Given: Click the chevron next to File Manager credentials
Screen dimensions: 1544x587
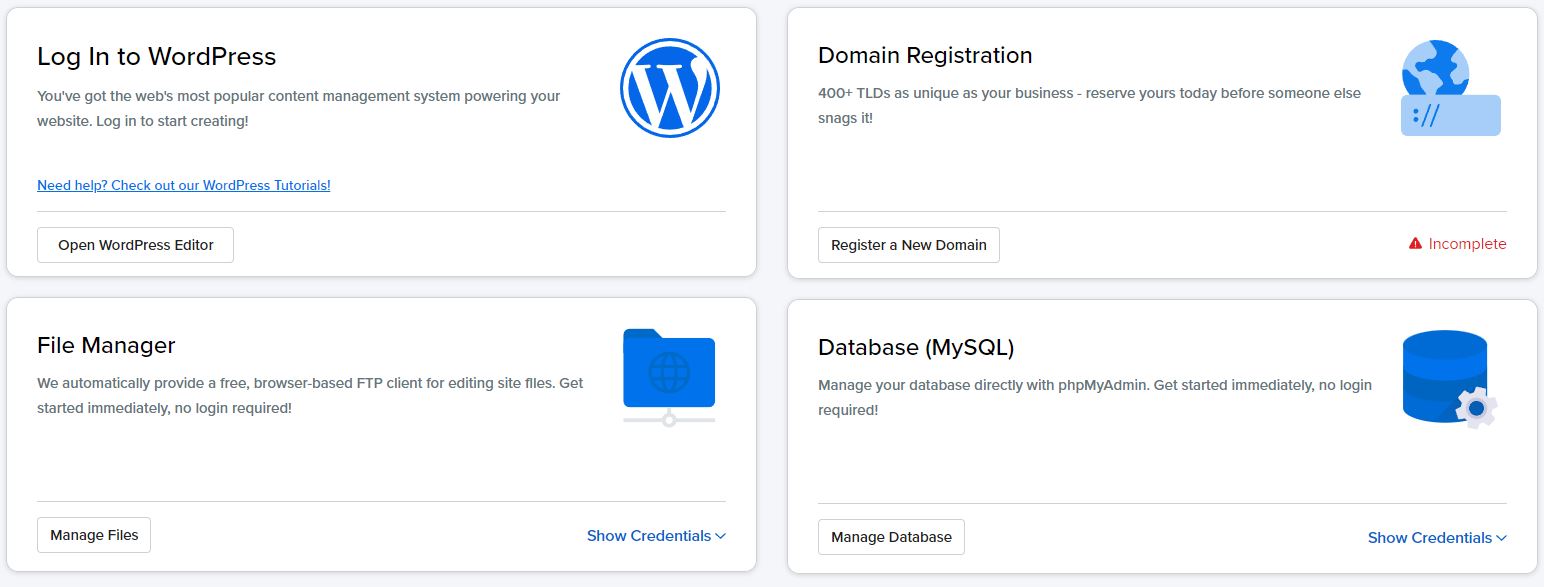Looking at the screenshot, I should (721, 535).
